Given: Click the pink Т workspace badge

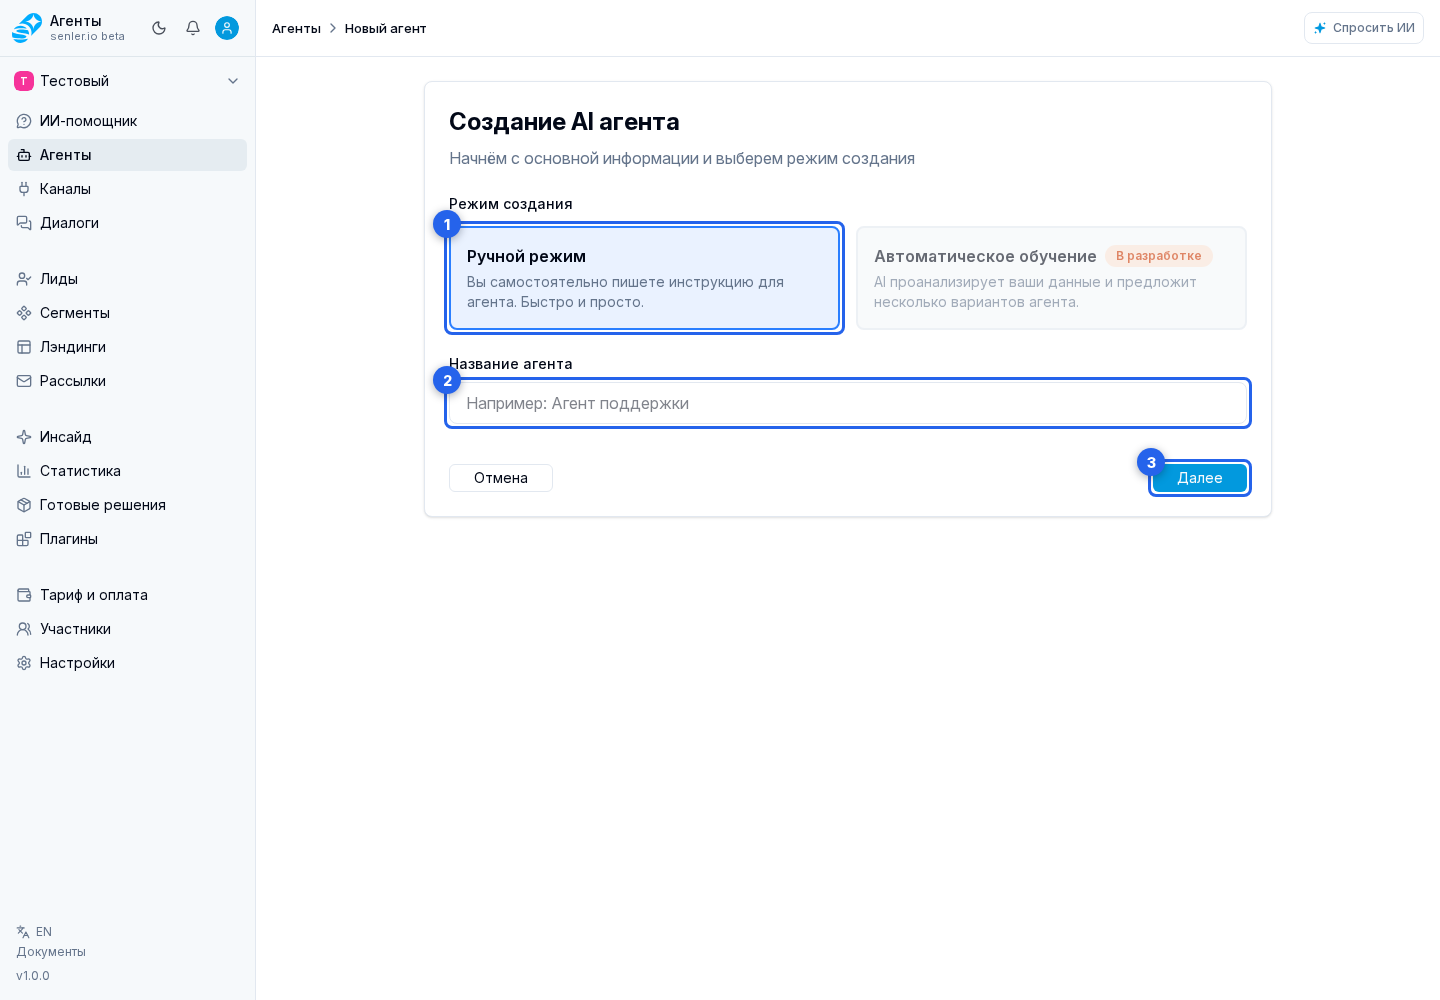Looking at the screenshot, I should 24,81.
